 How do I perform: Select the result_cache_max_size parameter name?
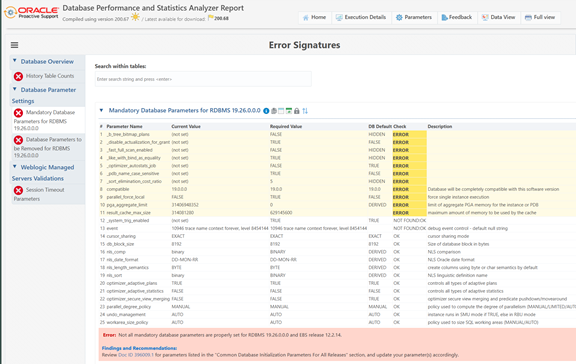pyautogui.click(x=129, y=213)
